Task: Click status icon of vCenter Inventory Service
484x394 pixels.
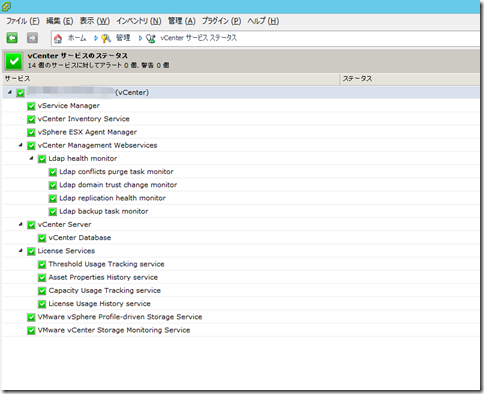Action: [31, 119]
